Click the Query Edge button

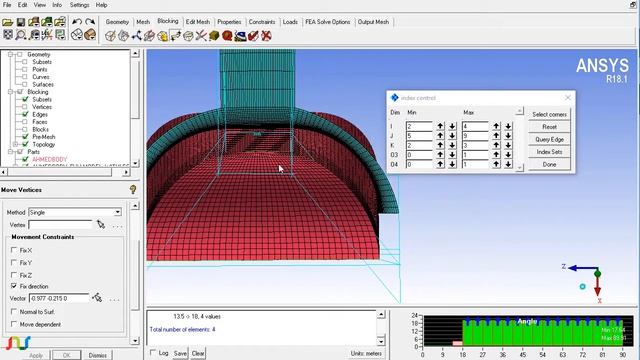pyautogui.click(x=549, y=140)
